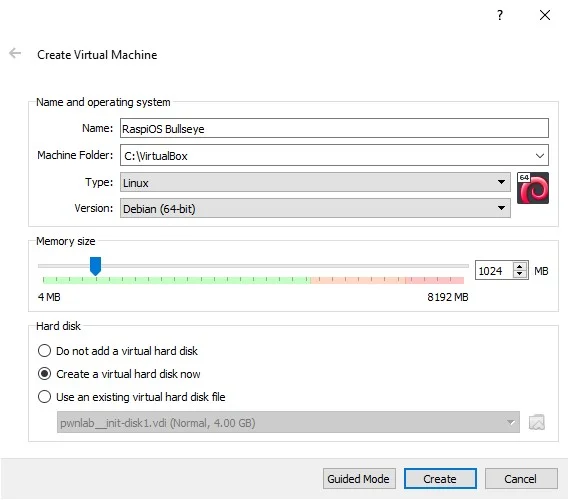Screen dimensions: 569x500
Task: Click the memory value field showing 1024
Action: coord(494,270)
